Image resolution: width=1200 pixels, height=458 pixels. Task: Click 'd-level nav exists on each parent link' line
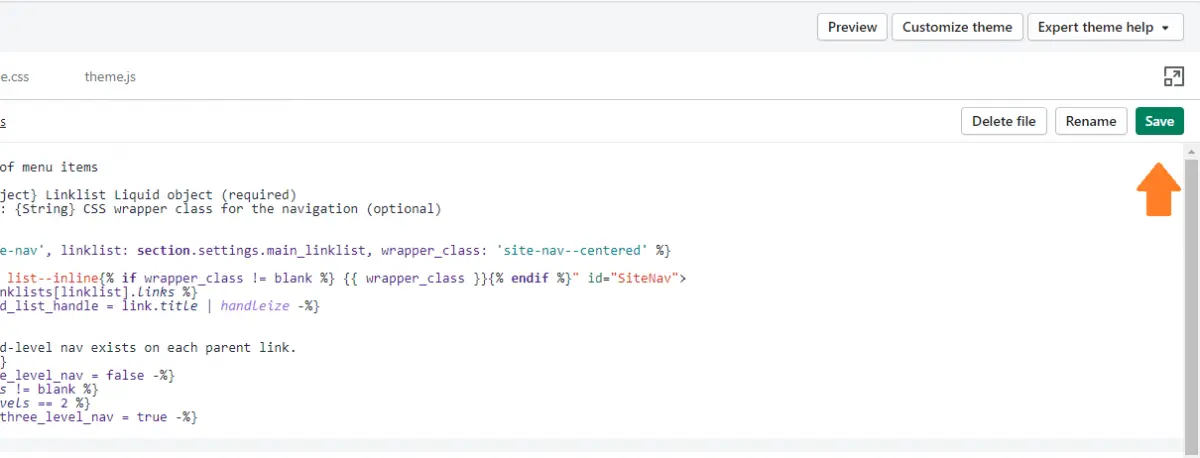point(148,348)
